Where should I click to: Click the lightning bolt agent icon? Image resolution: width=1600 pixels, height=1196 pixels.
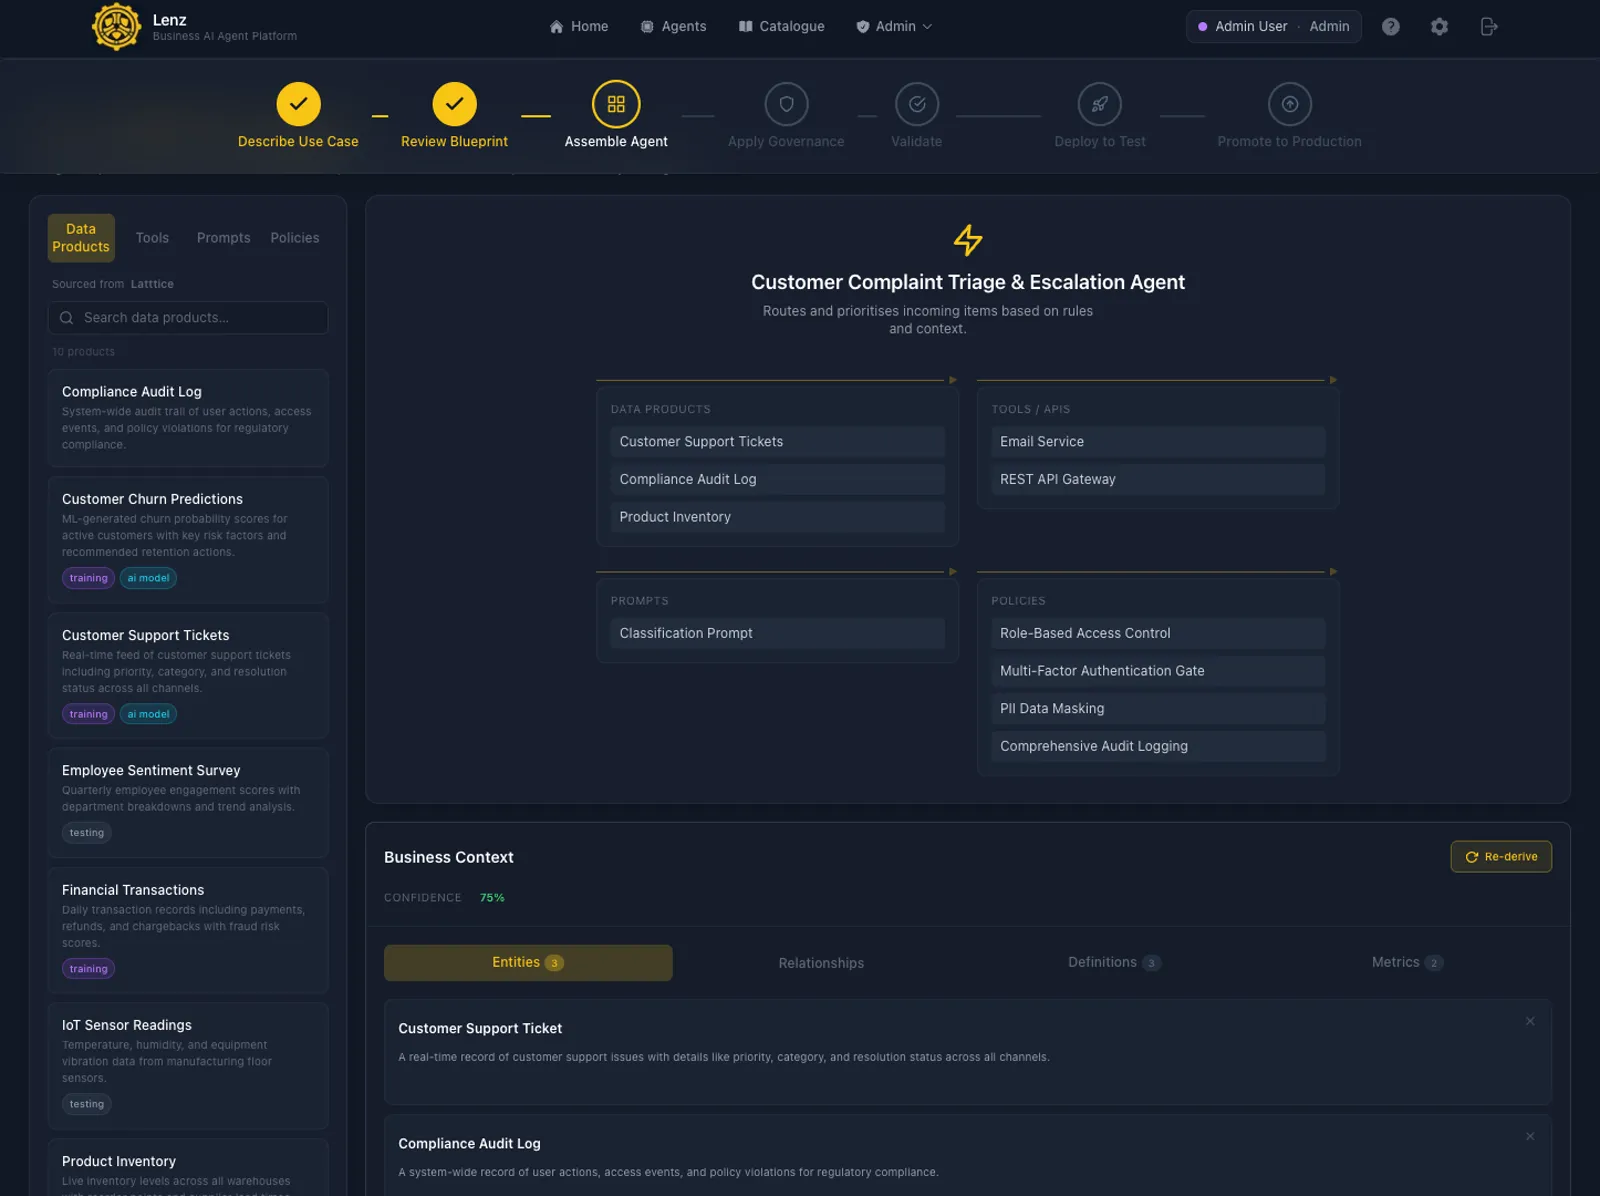[968, 240]
